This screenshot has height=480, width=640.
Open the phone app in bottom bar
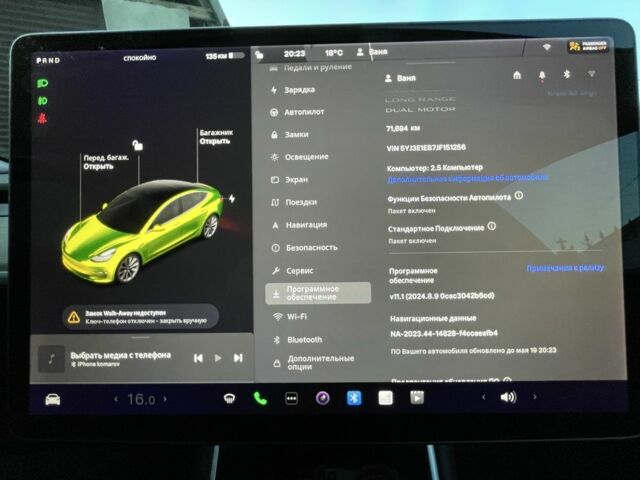coord(260,398)
